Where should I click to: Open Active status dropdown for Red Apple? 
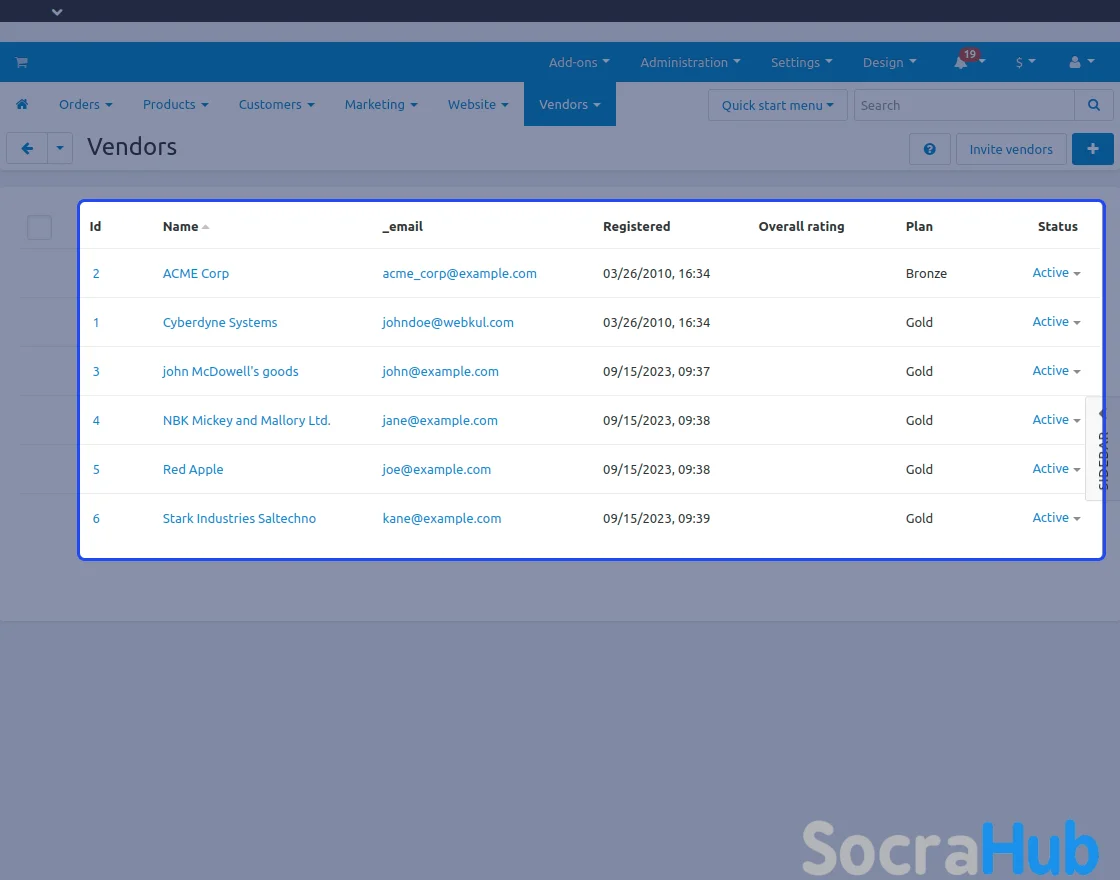click(x=1056, y=469)
